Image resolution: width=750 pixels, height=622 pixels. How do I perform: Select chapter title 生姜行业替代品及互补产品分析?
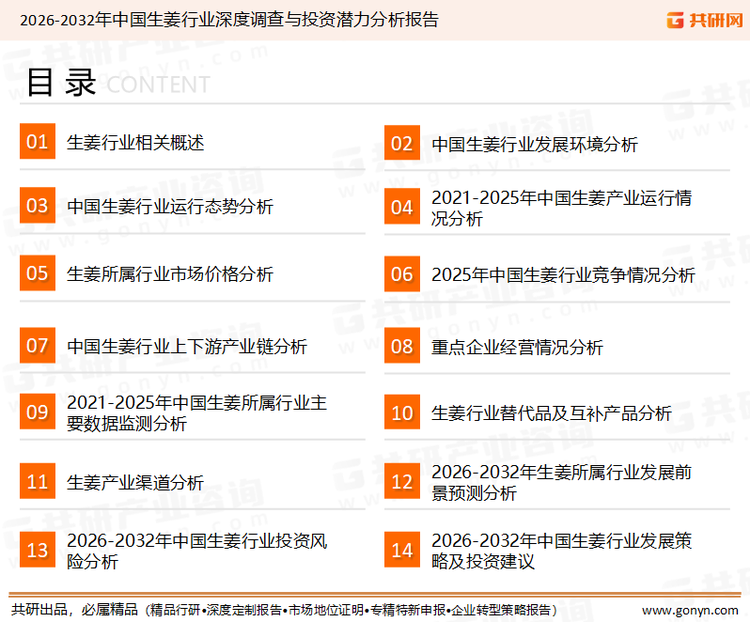point(551,413)
